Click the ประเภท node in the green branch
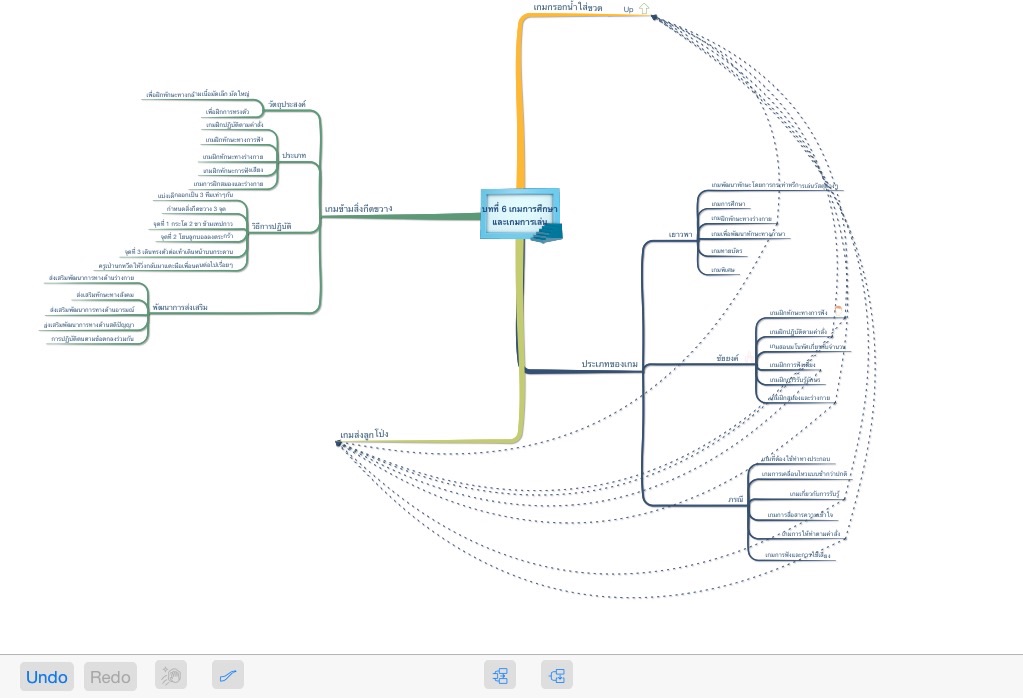The image size is (1023, 698). pyautogui.click(x=294, y=157)
